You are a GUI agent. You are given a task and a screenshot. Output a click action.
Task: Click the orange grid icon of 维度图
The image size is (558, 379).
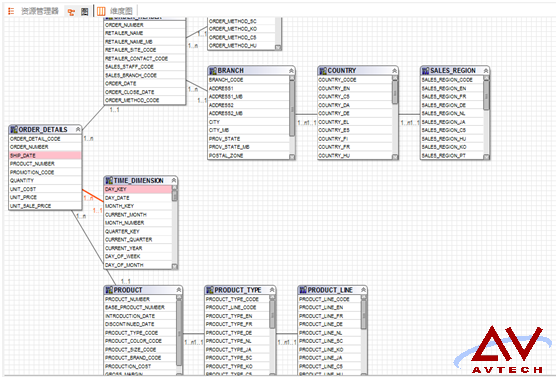tap(101, 11)
